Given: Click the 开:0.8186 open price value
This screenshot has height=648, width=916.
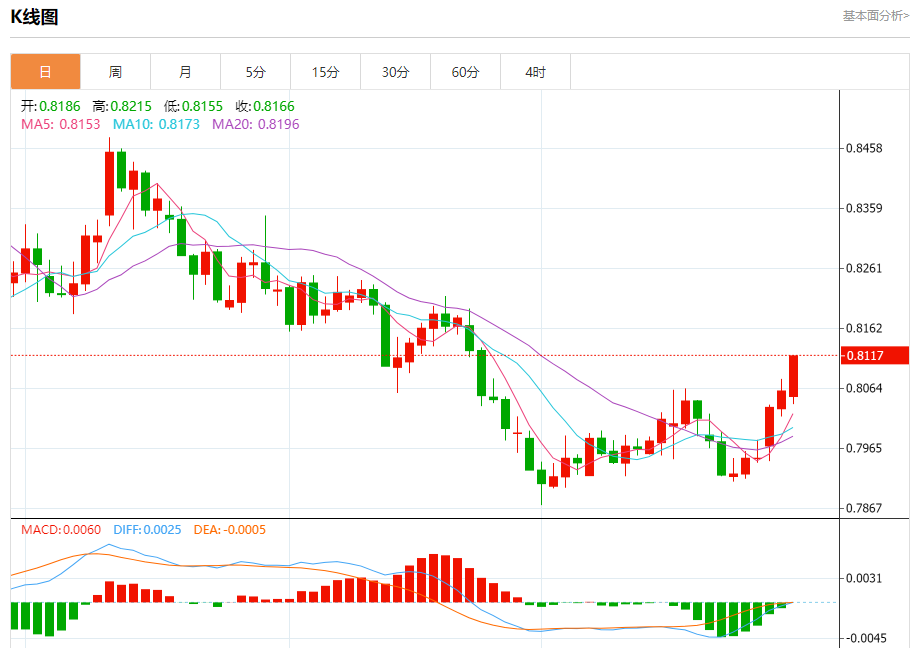Looking at the screenshot, I should tap(51, 106).
